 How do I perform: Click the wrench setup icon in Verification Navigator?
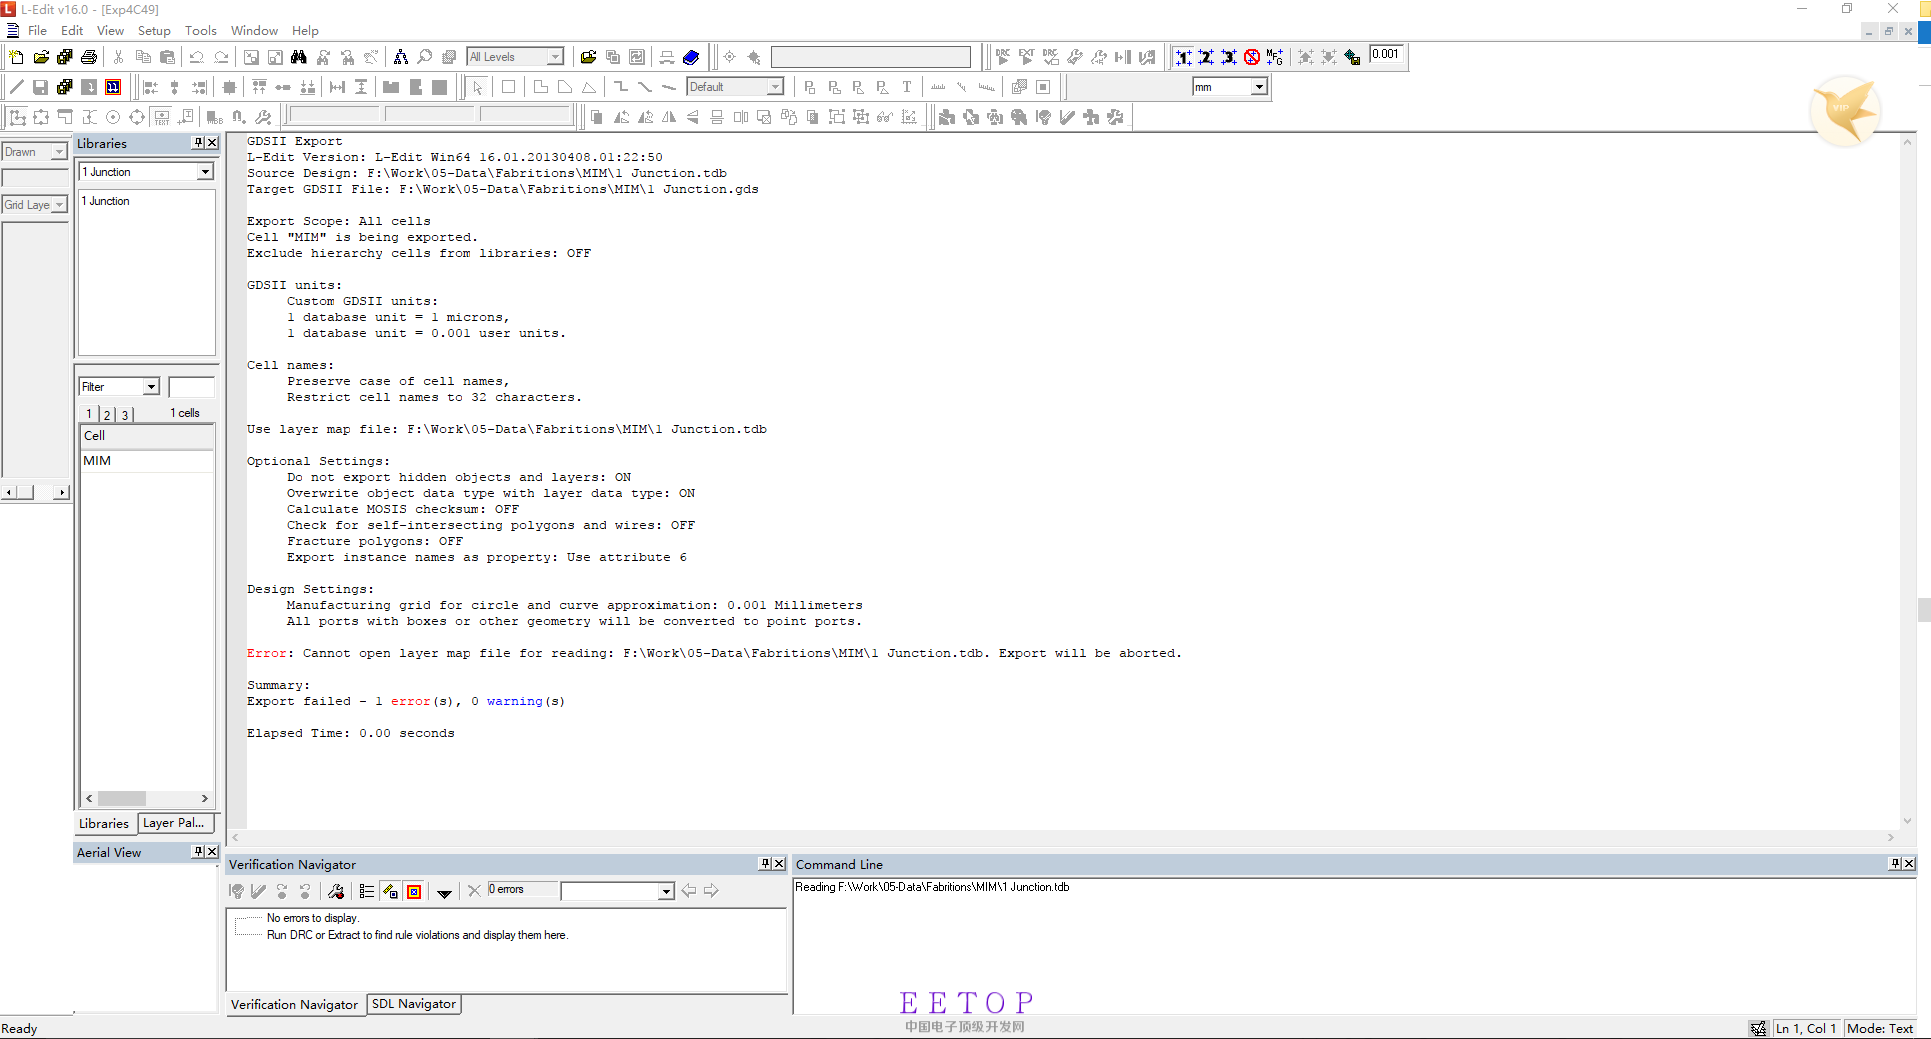coord(336,891)
